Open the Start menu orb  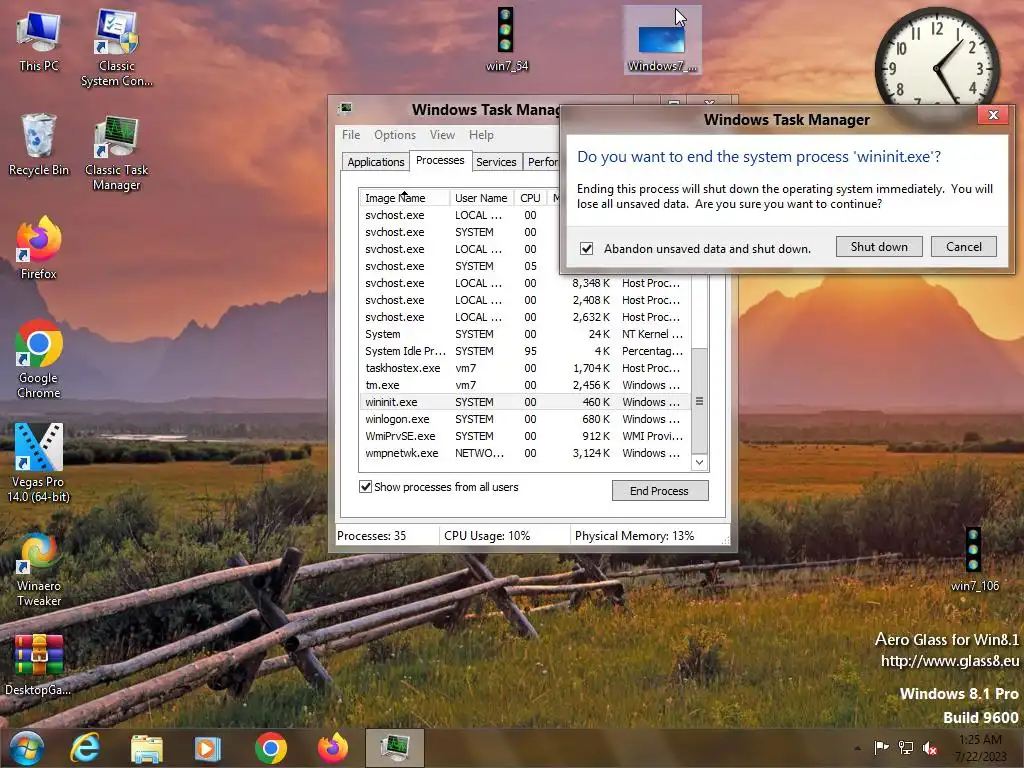point(27,748)
